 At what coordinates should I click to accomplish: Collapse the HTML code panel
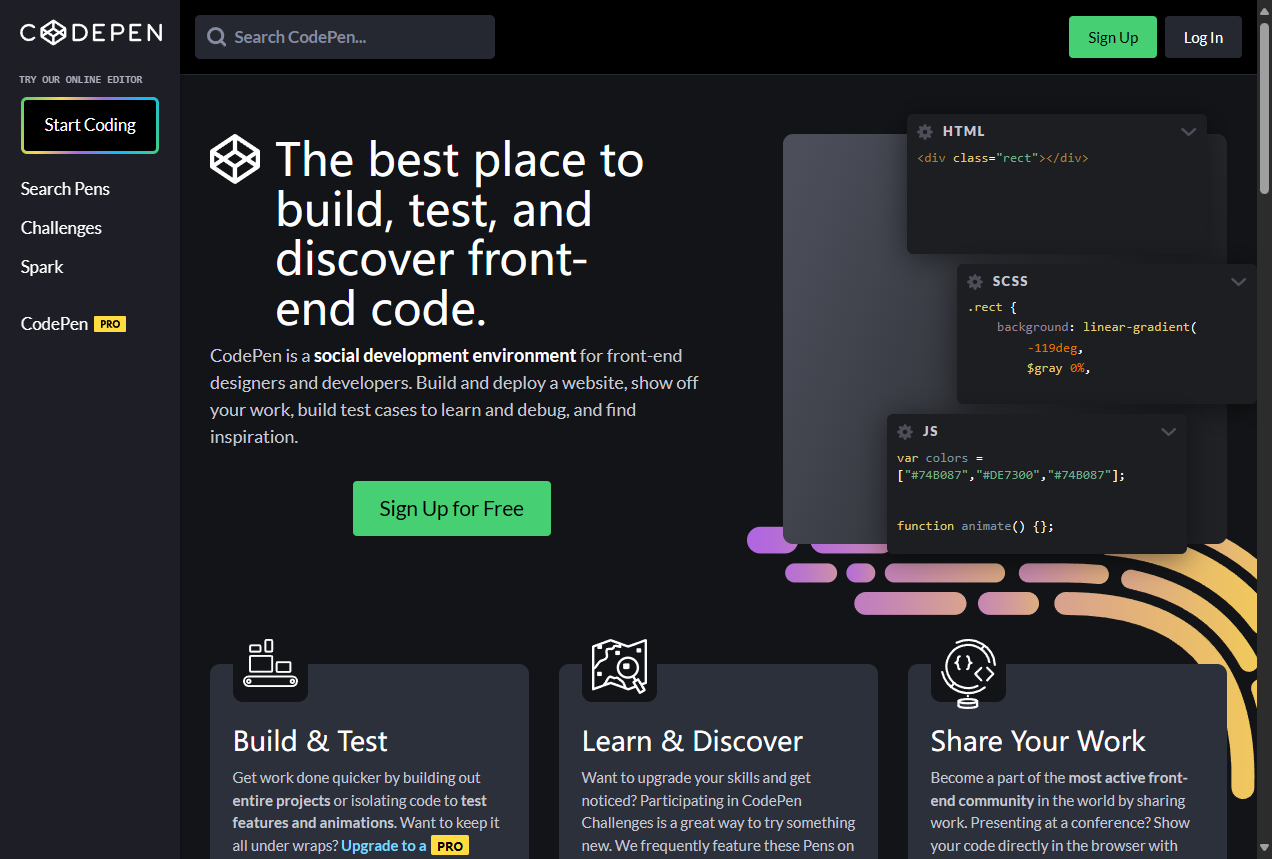coord(1189,131)
